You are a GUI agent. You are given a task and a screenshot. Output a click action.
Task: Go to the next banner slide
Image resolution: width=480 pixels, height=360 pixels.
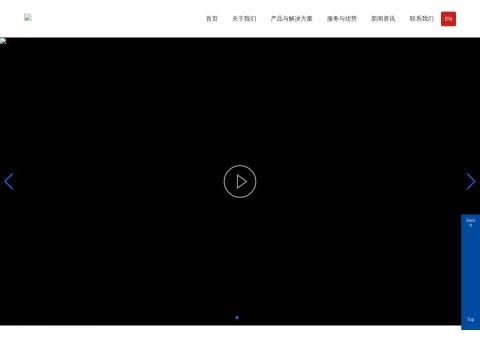coord(471,182)
